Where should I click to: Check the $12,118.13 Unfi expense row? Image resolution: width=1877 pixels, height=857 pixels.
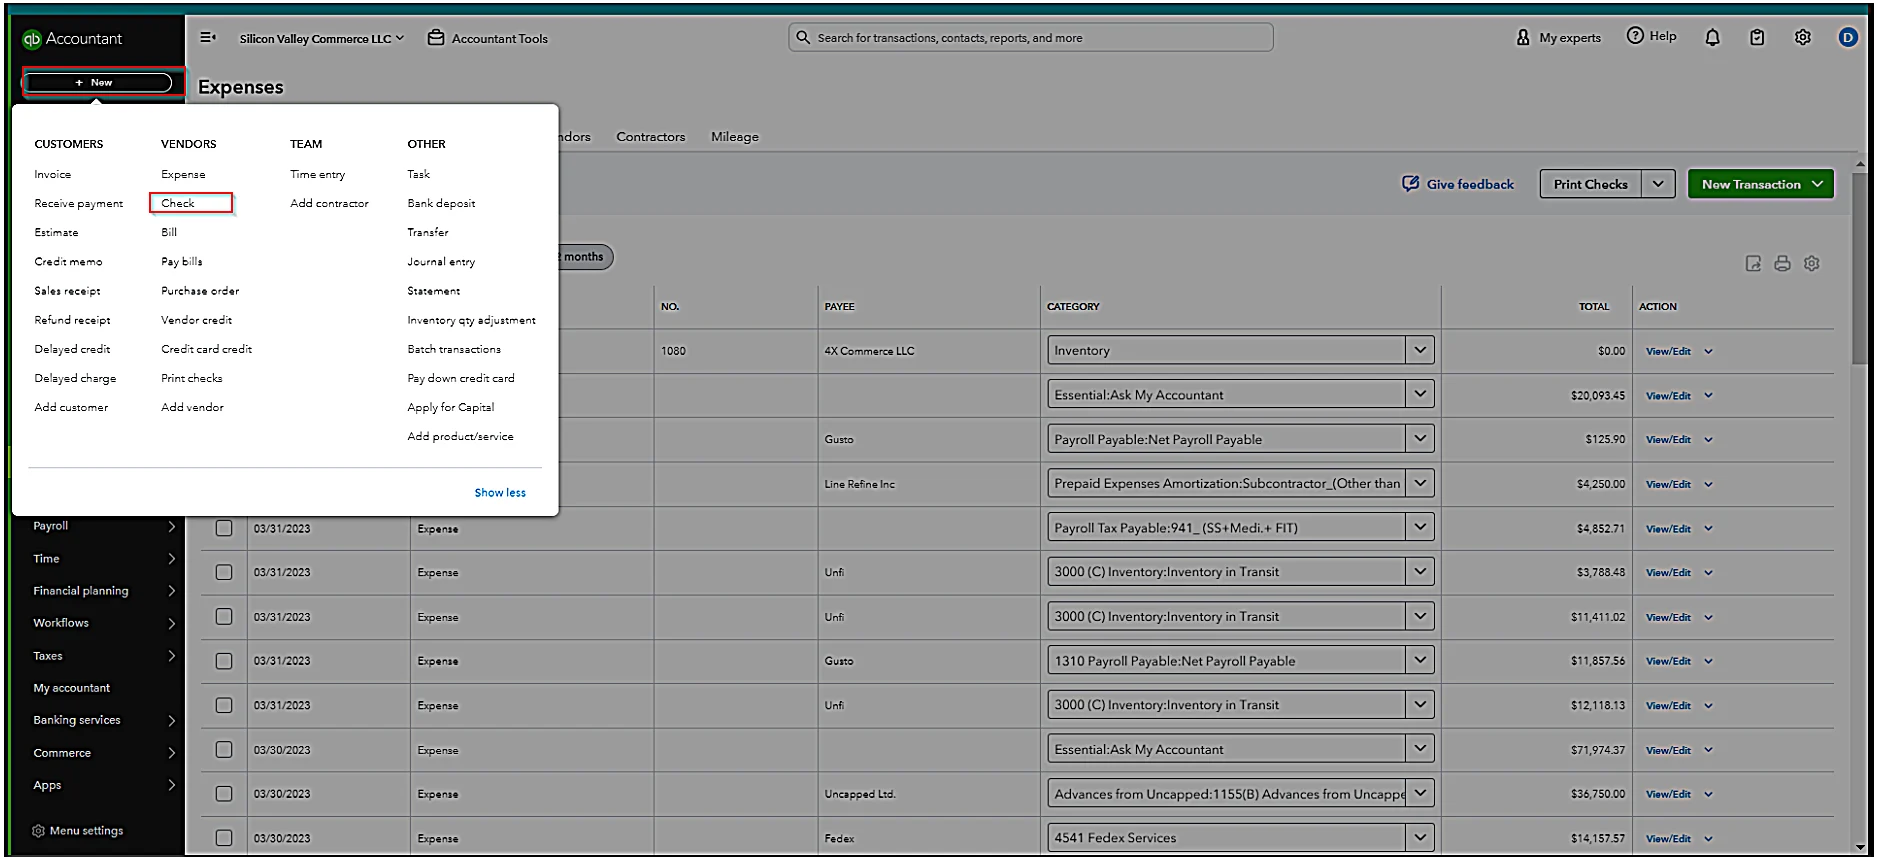pos(224,705)
